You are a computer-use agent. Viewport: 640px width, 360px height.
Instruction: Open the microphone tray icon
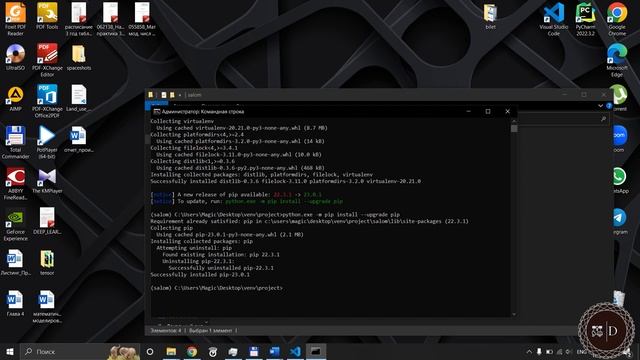pyautogui.click(x=539, y=351)
